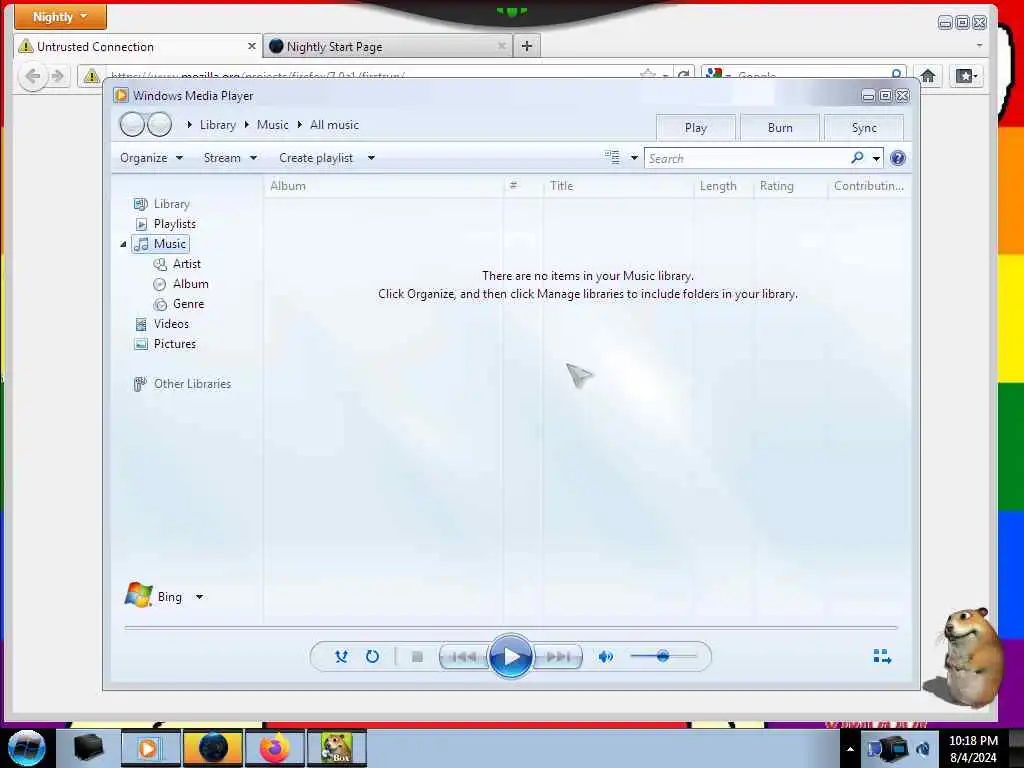The image size is (1024, 768).
Task: Show hidden system tray icons
Action: point(850,749)
